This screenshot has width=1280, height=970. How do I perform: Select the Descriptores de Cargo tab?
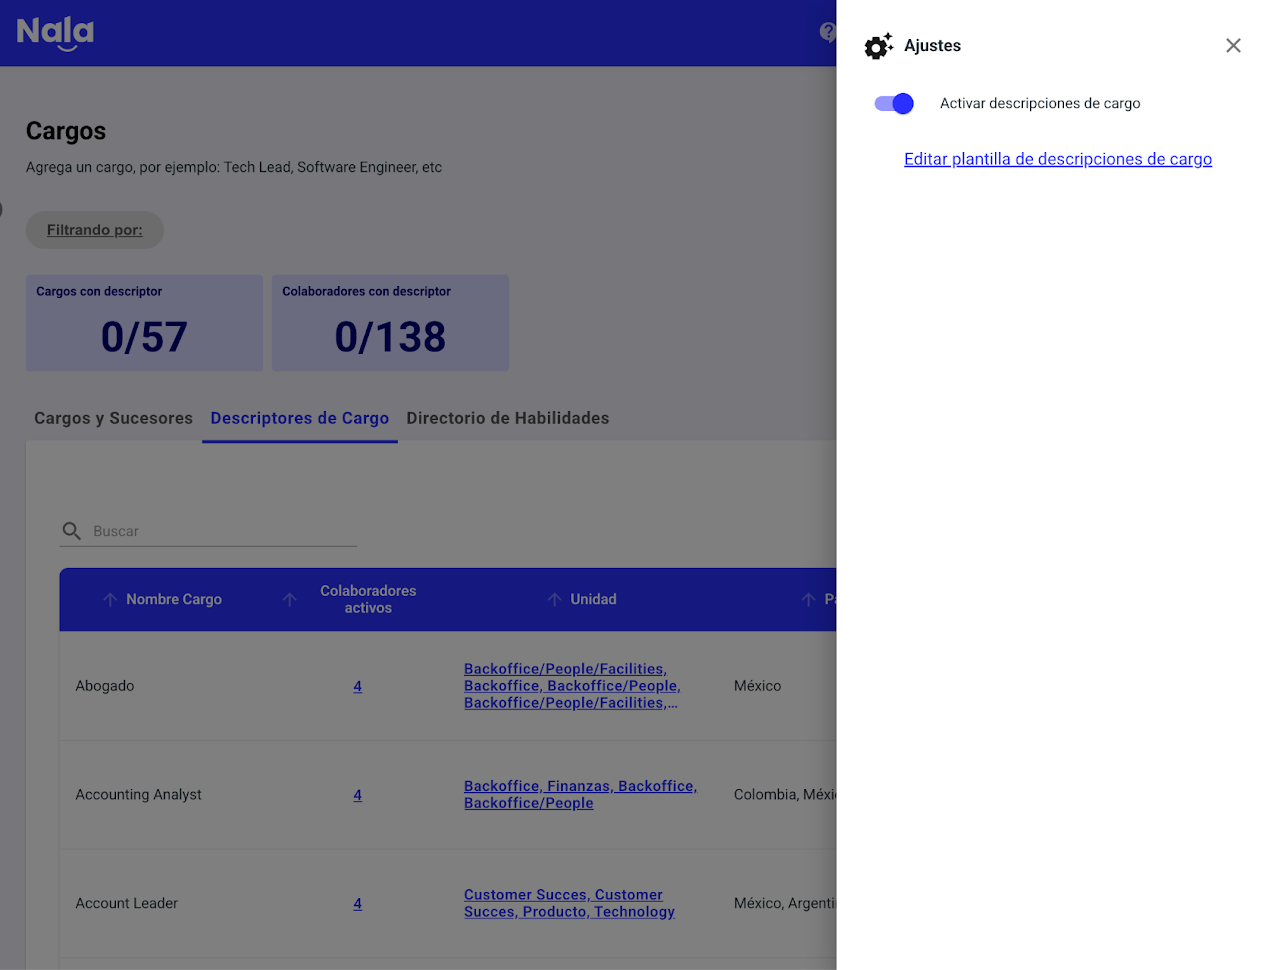coord(299,418)
